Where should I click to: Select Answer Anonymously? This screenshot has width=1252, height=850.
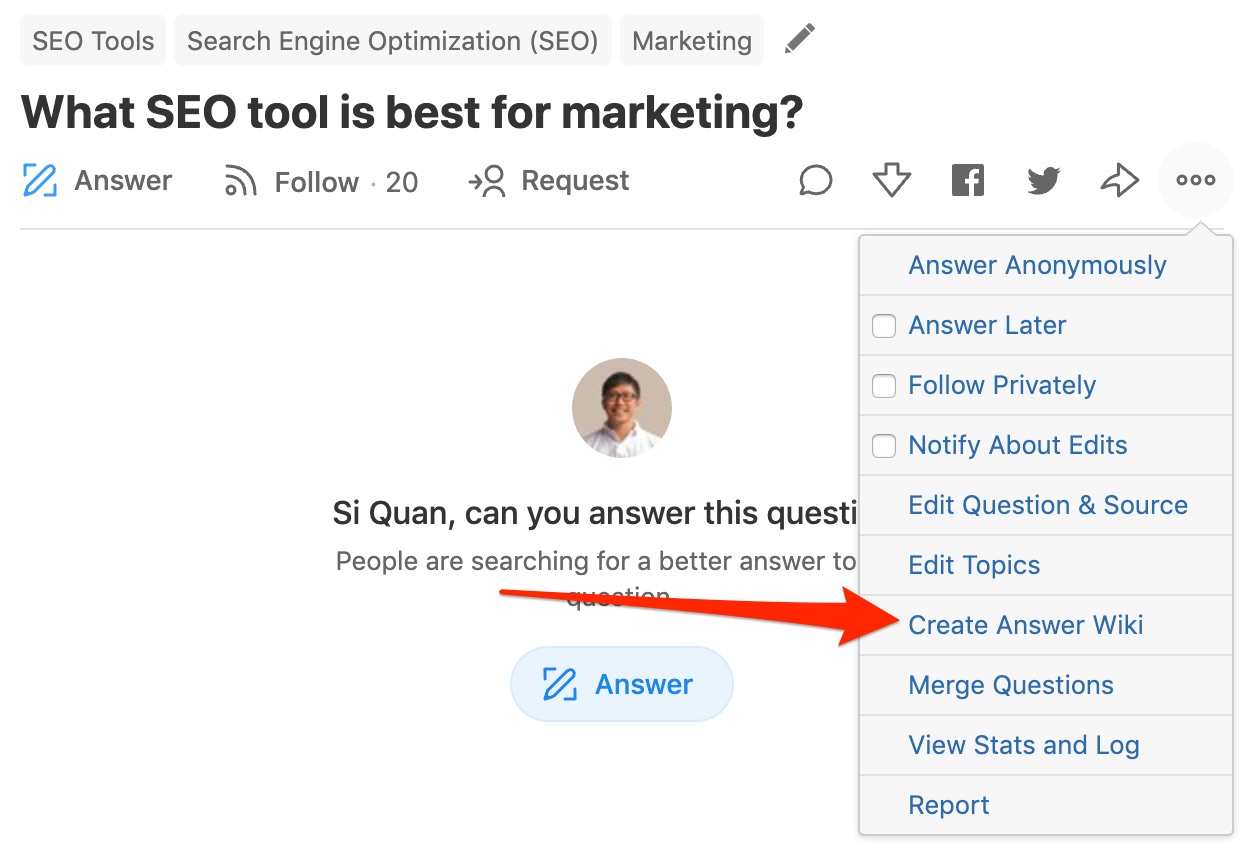click(1037, 264)
